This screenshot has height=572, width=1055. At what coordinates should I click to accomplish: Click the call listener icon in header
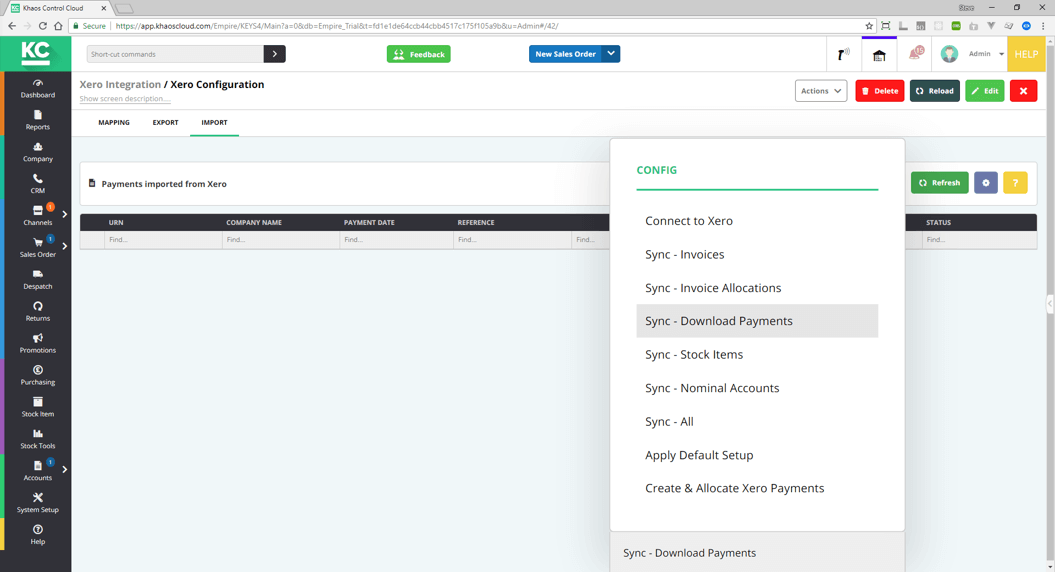843,54
